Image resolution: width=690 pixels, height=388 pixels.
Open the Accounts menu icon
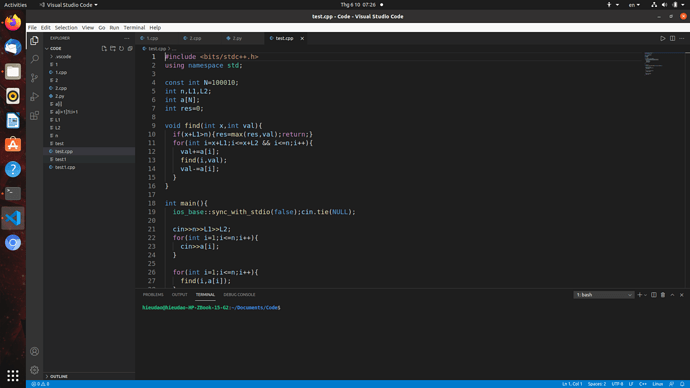tap(34, 351)
